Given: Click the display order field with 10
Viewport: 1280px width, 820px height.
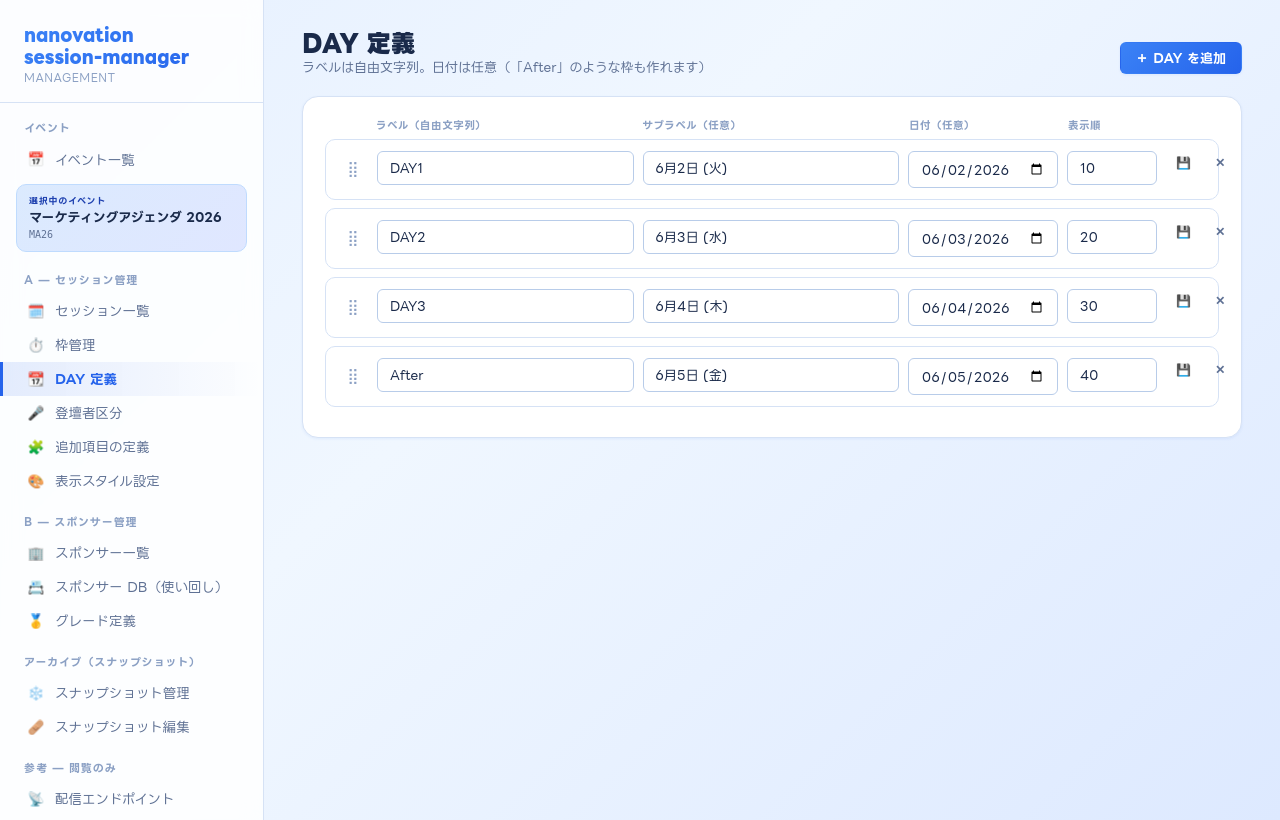Looking at the screenshot, I should click(x=1112, y=168).
